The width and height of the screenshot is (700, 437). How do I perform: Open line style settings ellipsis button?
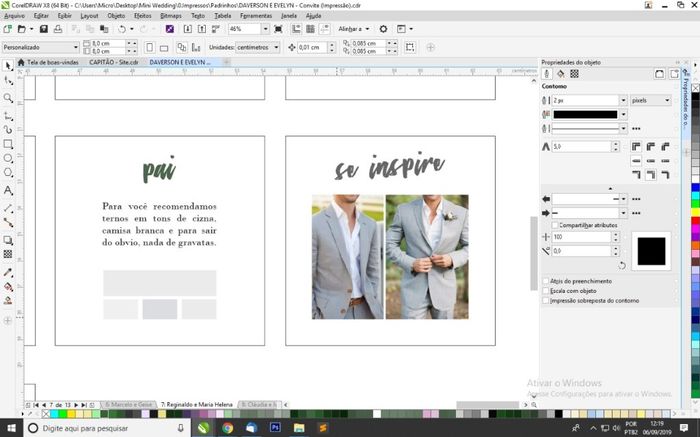tap(636, 129)
